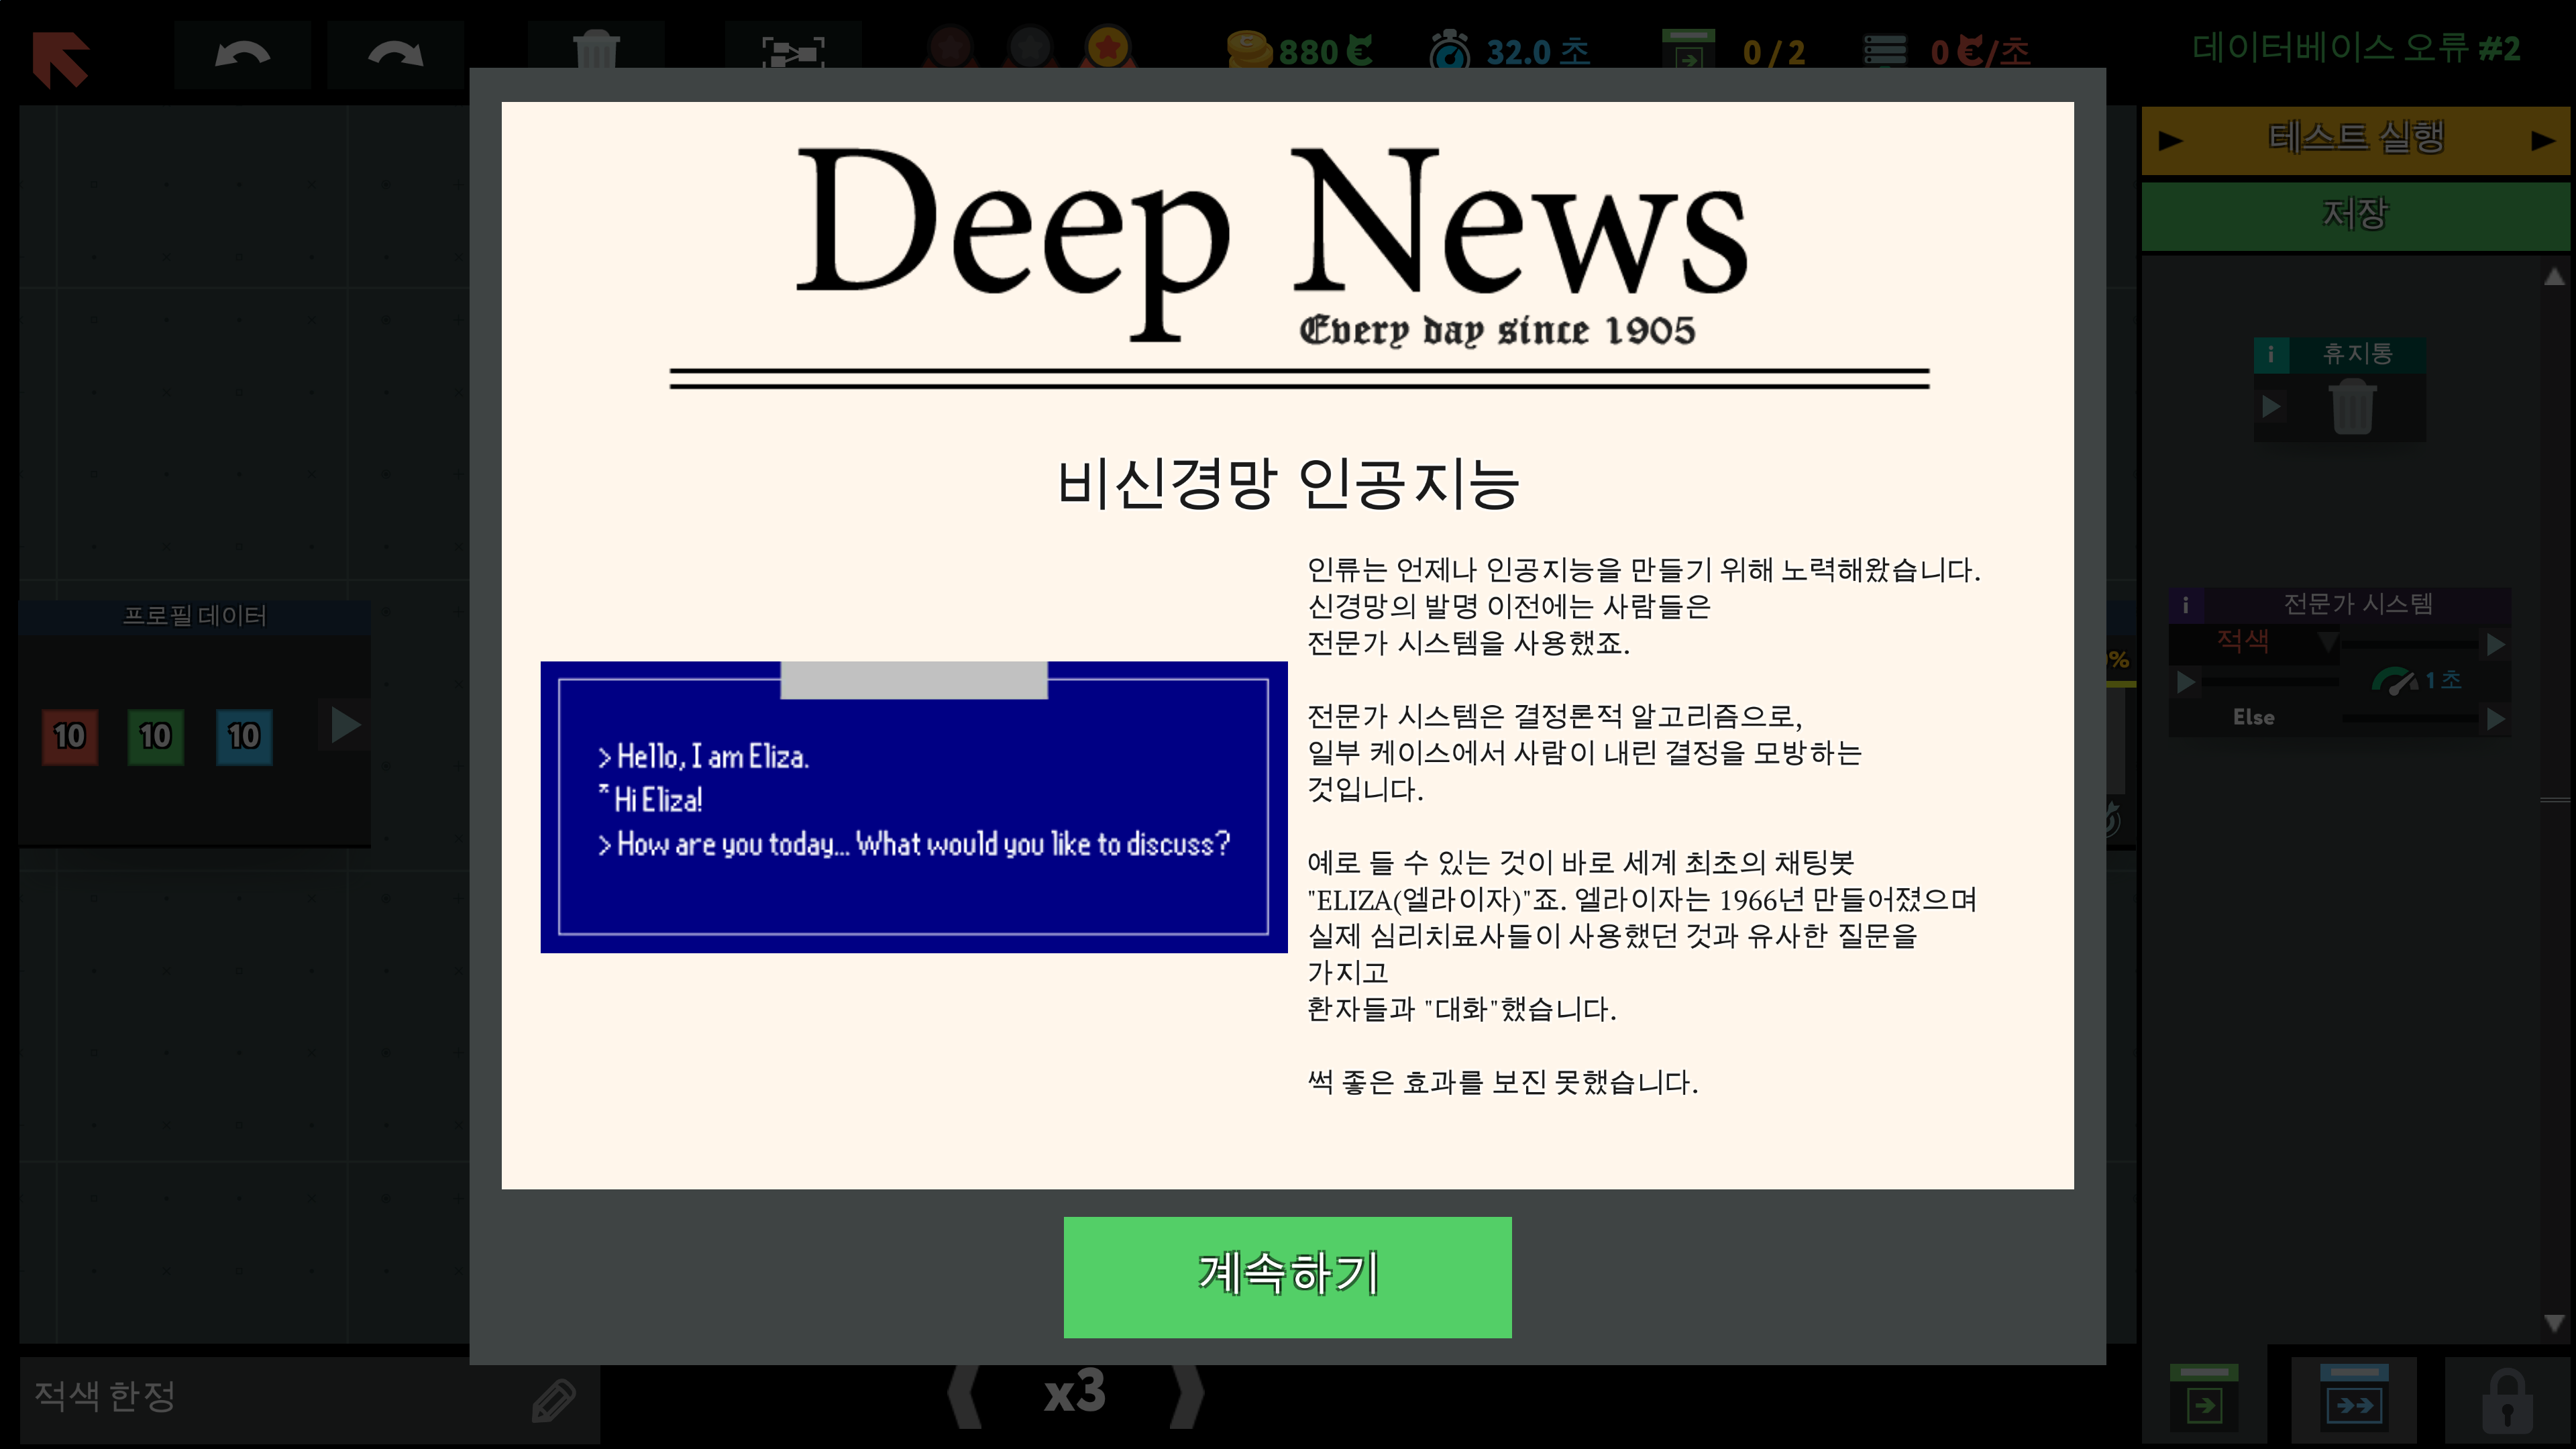Click the fit-to-screen frame icon
Screen dimensions: 2576x1449
click(x=793, y=52)
